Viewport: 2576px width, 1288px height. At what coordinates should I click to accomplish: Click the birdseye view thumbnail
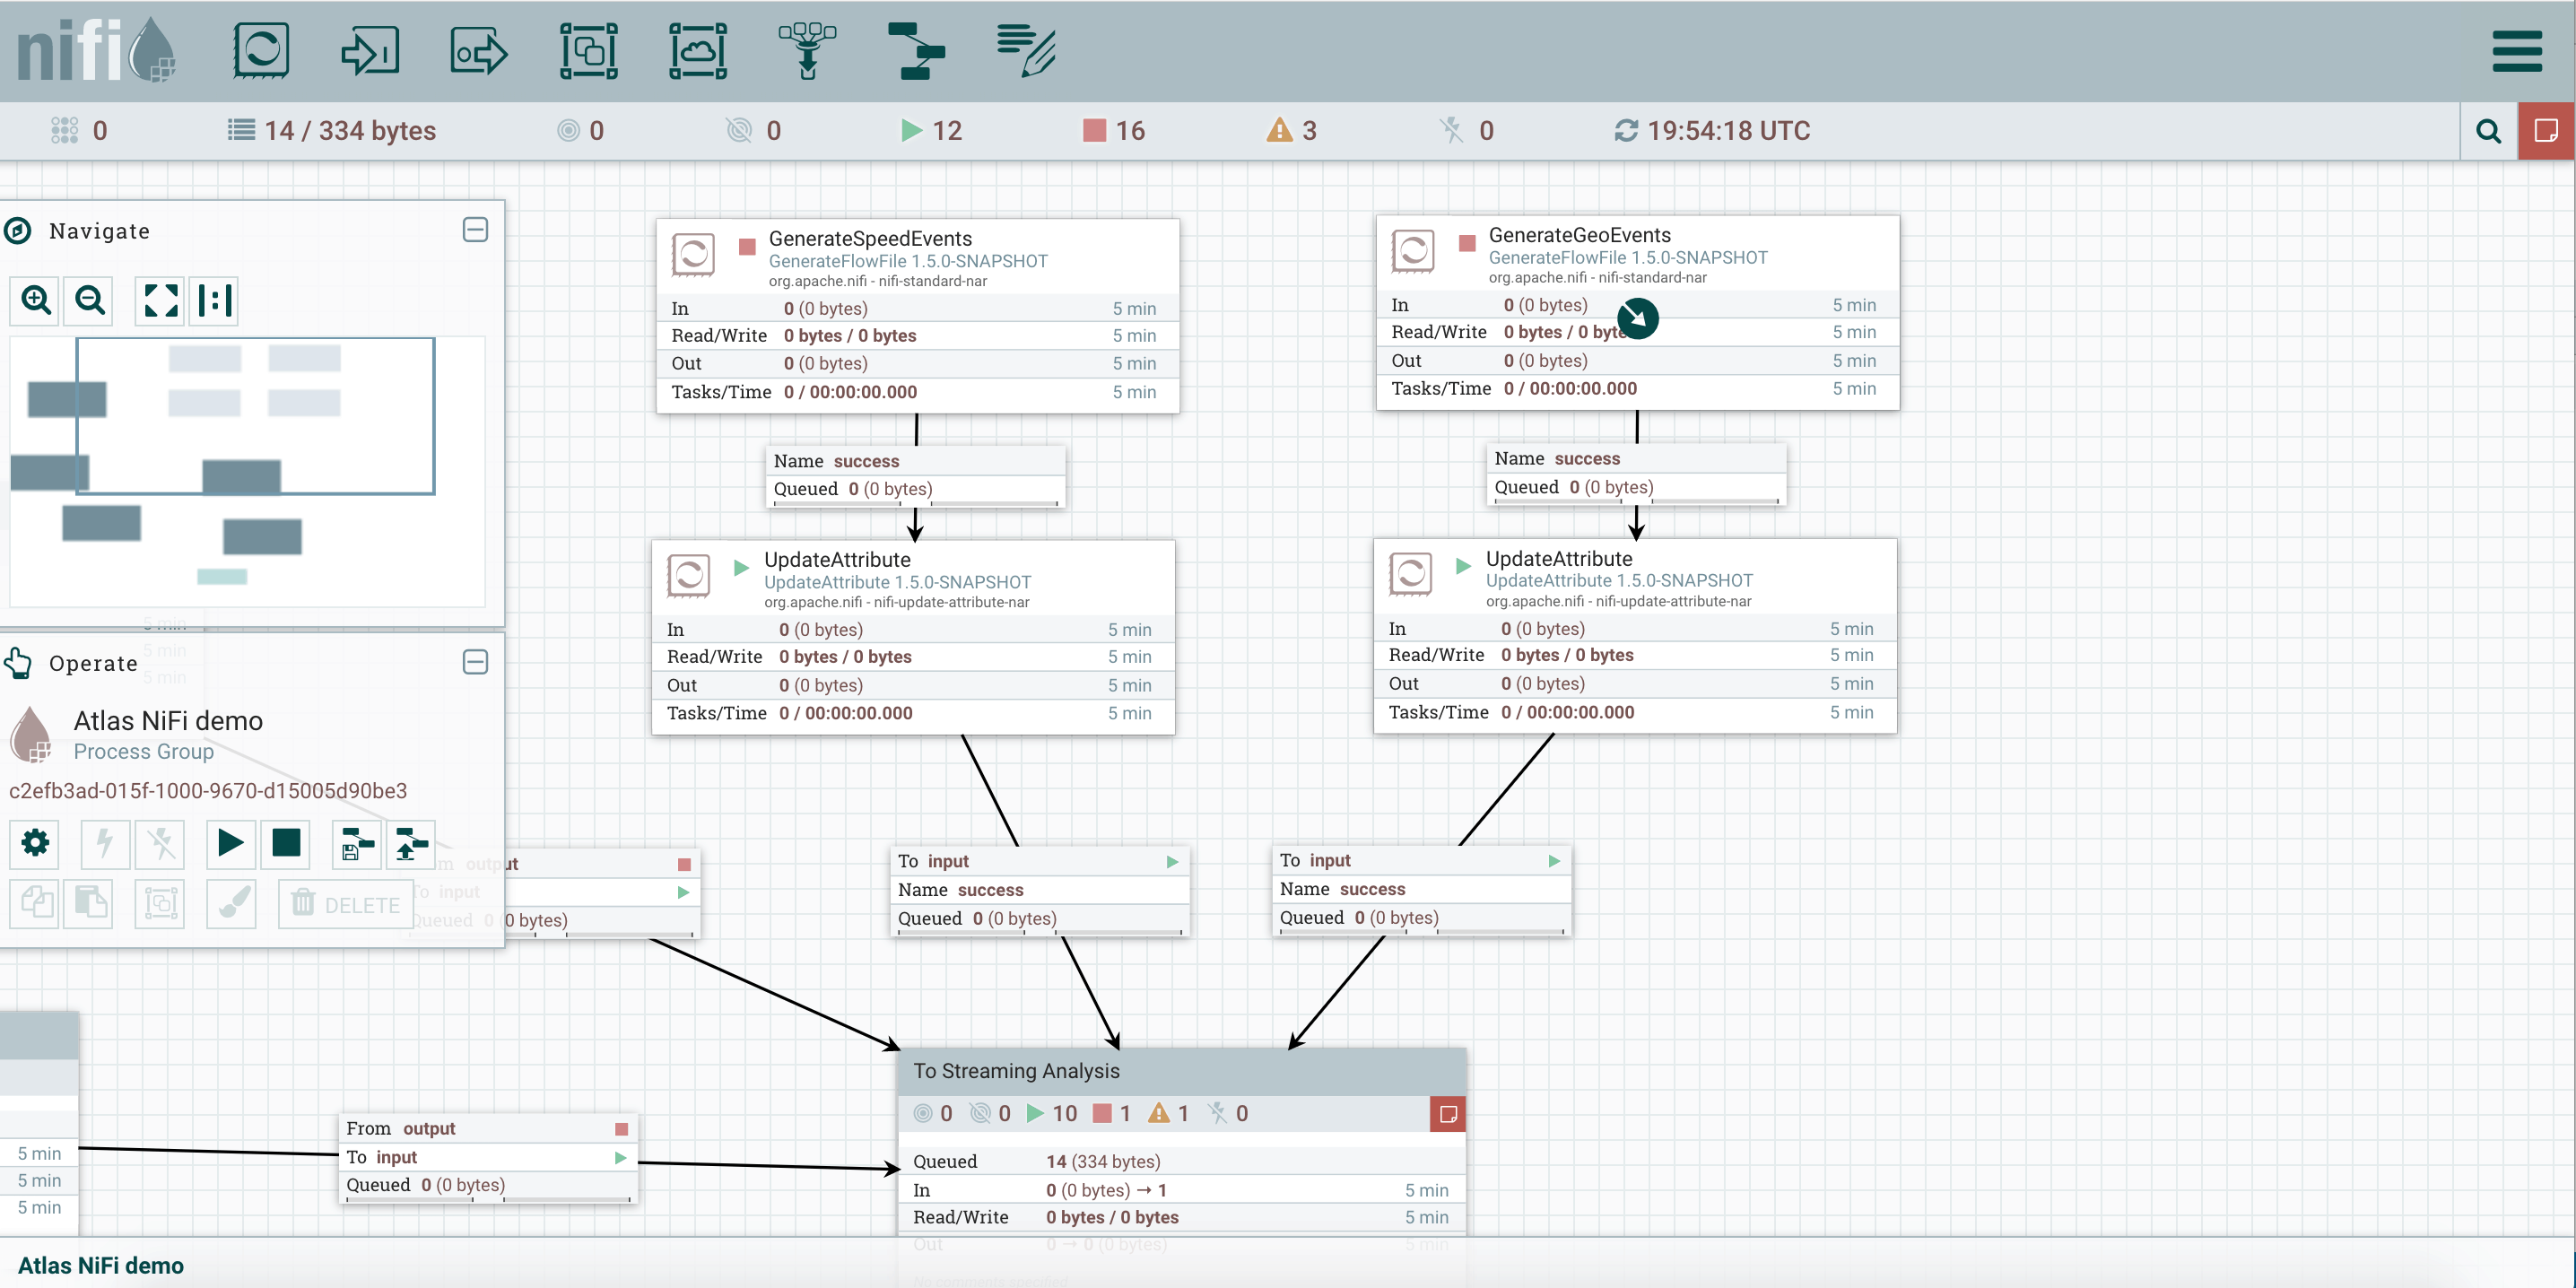(x=247, y=470)
